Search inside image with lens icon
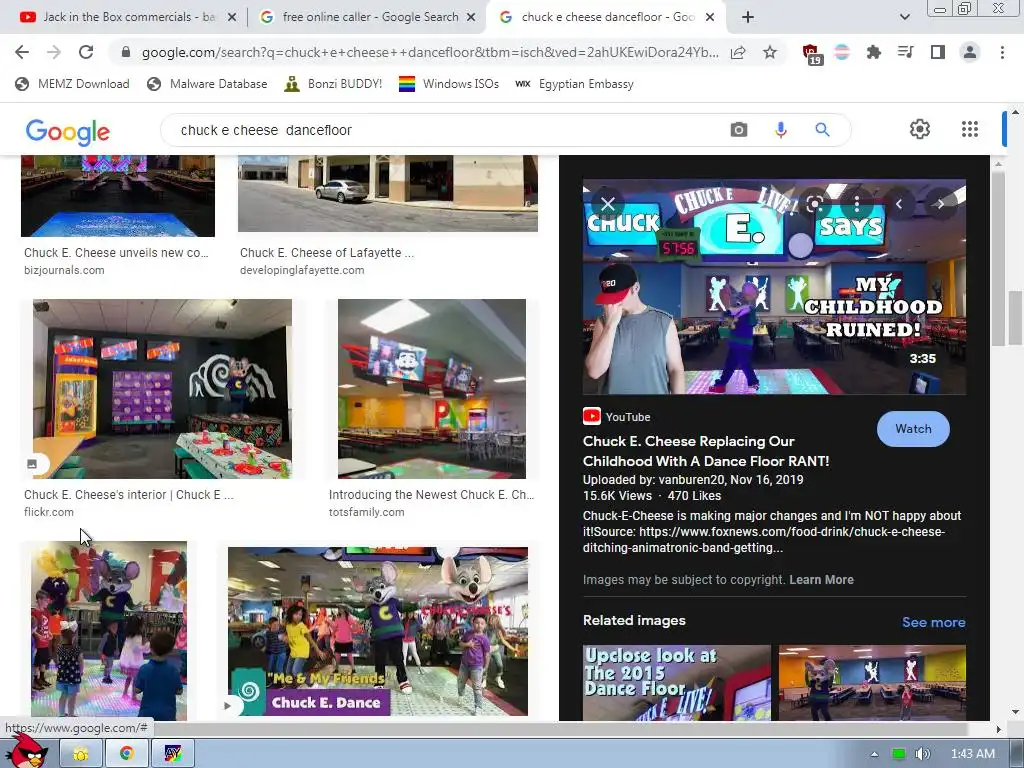Image resolution: width=1024 pixels, height=768 pixels. pyautogui.click(x=814, y=204)
